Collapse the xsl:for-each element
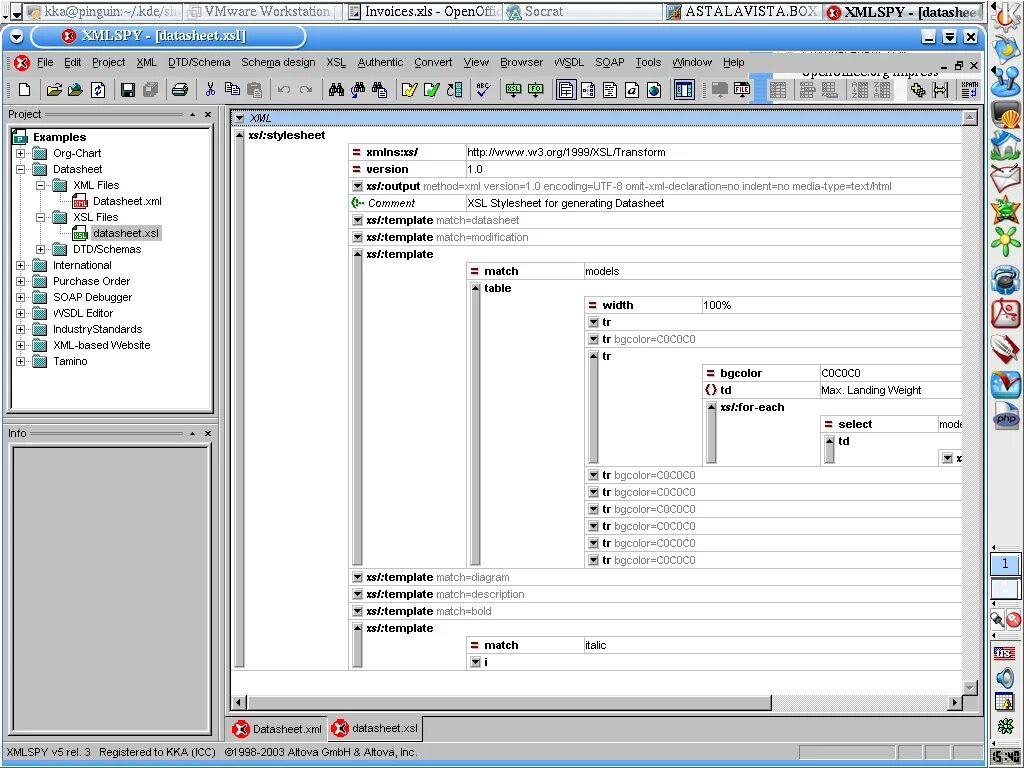 pos(711,408)
